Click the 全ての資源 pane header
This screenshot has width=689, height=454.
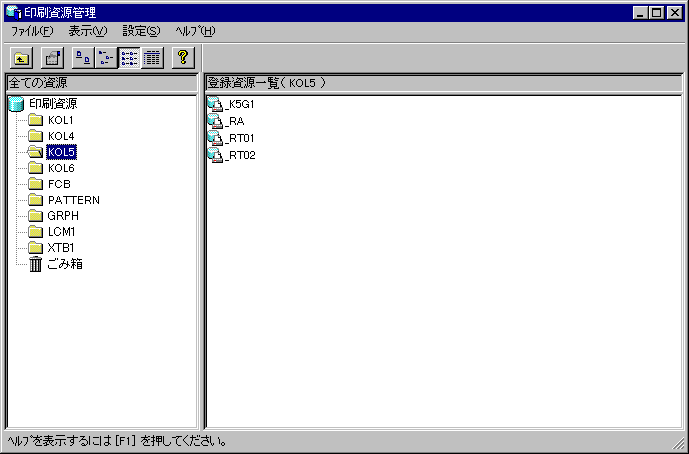point(102,83)
